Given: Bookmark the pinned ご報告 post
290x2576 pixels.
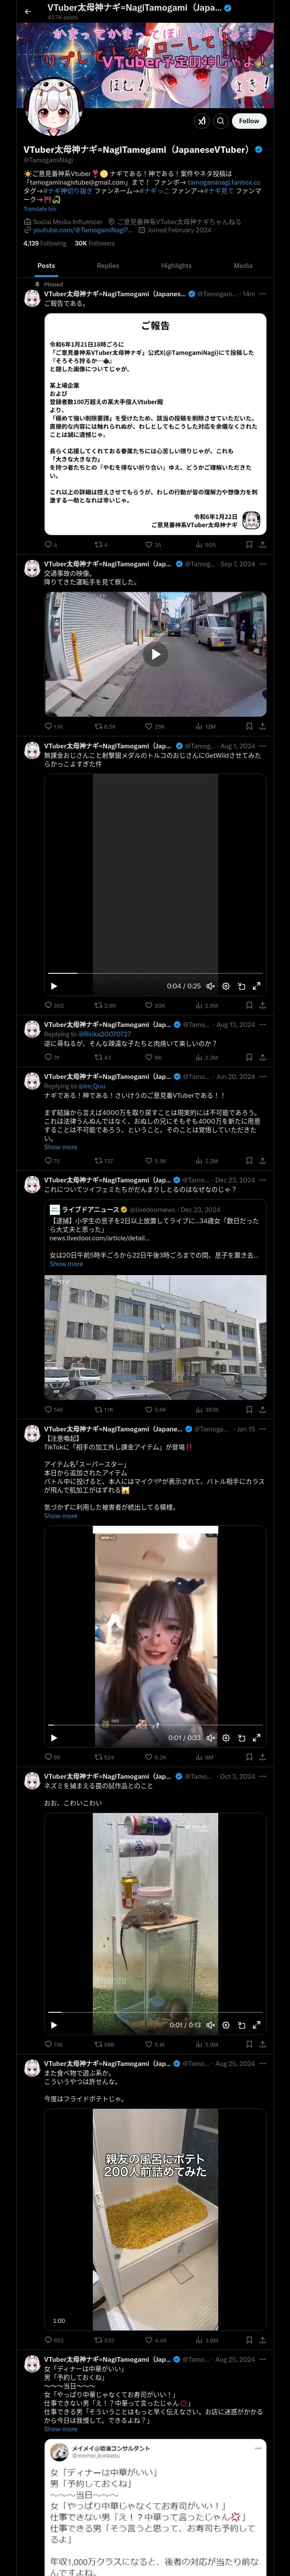Looking at the screenshot, I should (x=249, y=545).
